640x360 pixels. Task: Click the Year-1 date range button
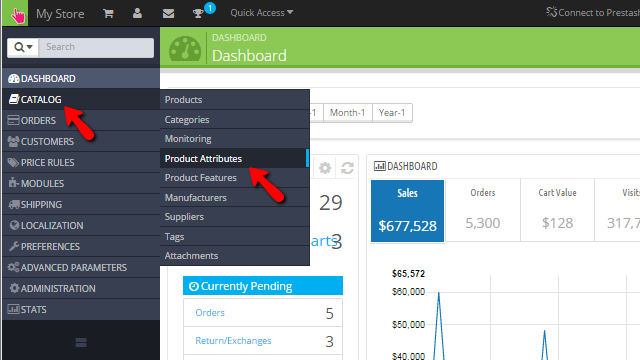point(392,113)
